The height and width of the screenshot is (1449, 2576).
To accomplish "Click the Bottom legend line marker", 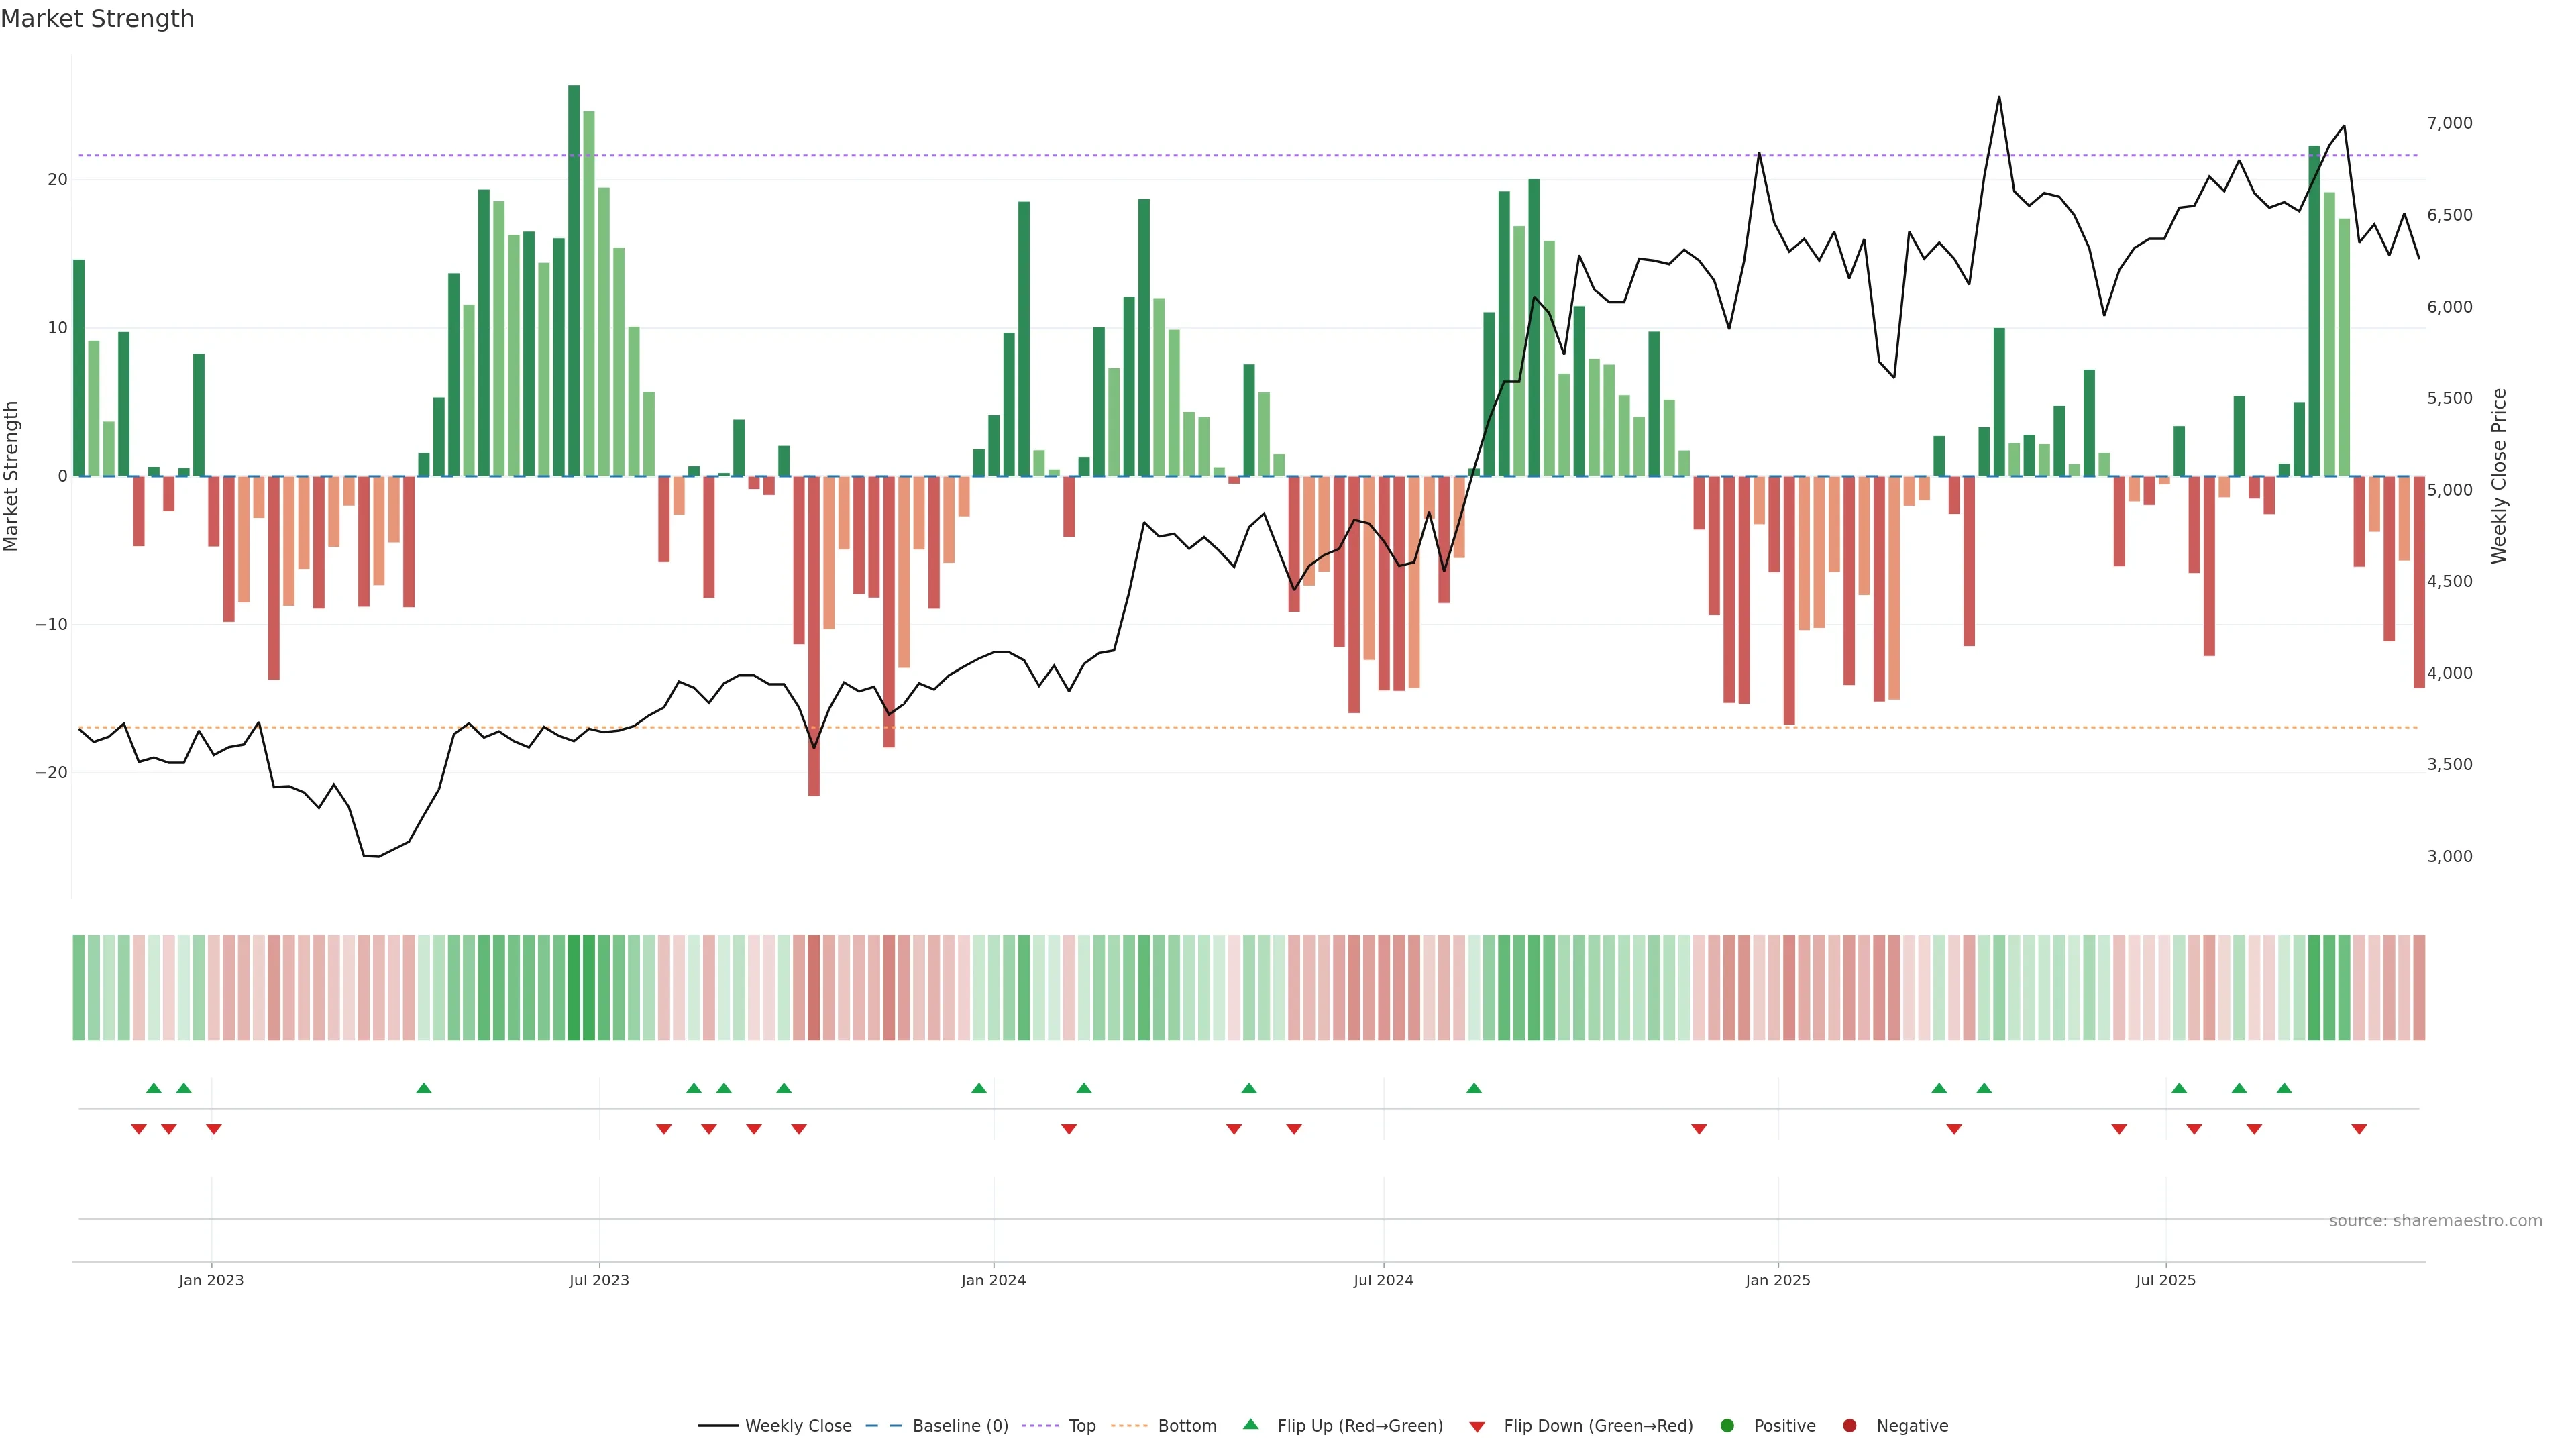I will click(x=1129, y=1426).
